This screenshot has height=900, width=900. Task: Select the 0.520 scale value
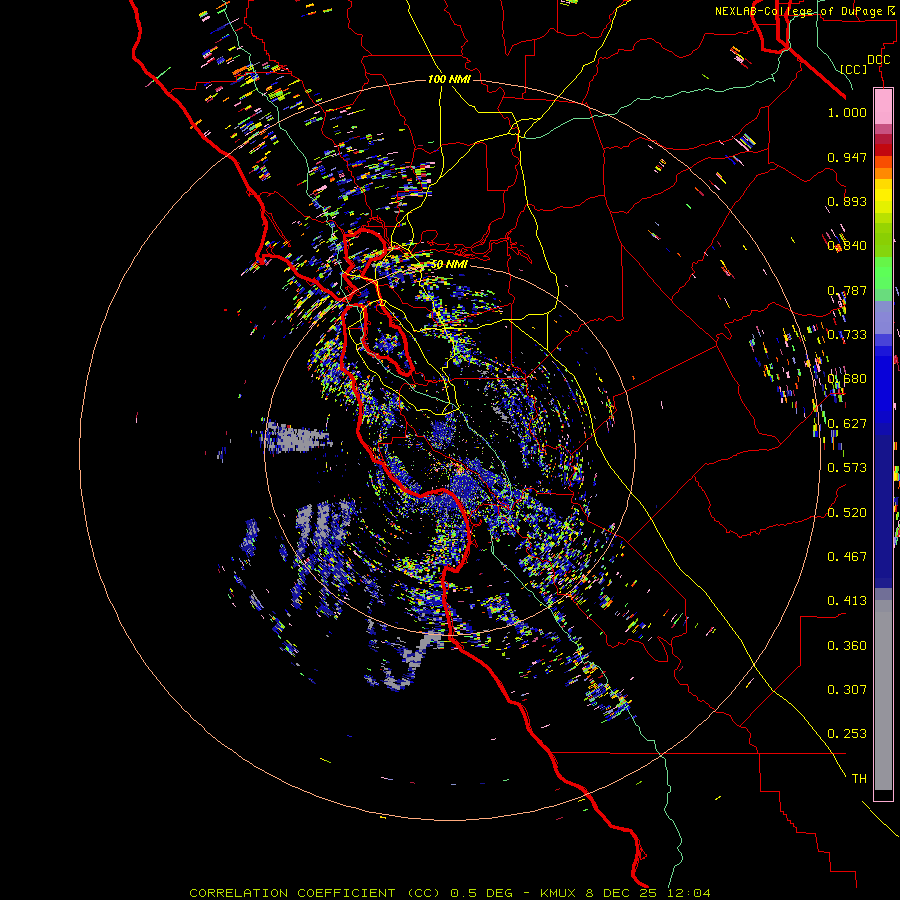847,513
